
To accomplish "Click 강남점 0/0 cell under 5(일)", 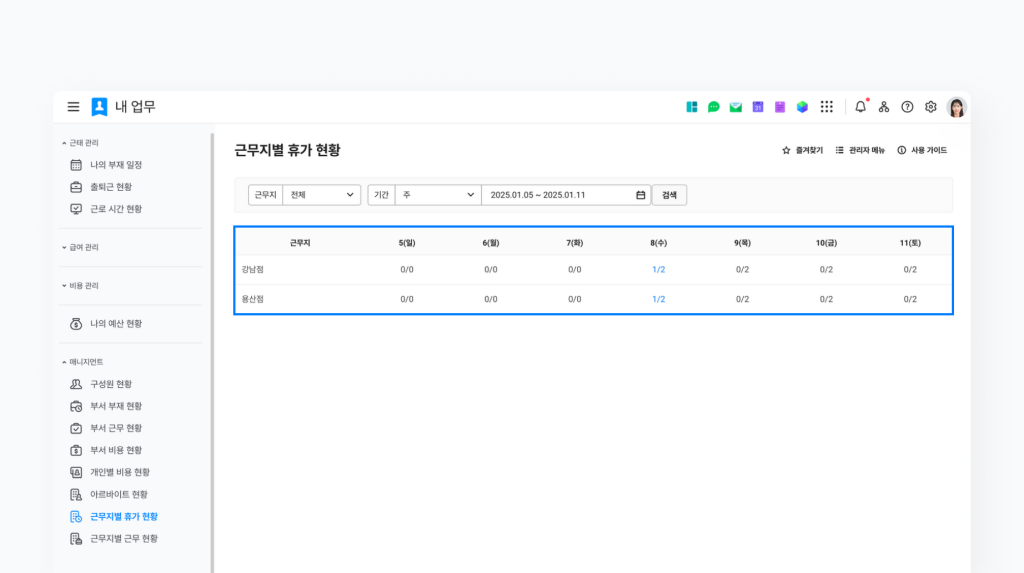I will [407, 269].
